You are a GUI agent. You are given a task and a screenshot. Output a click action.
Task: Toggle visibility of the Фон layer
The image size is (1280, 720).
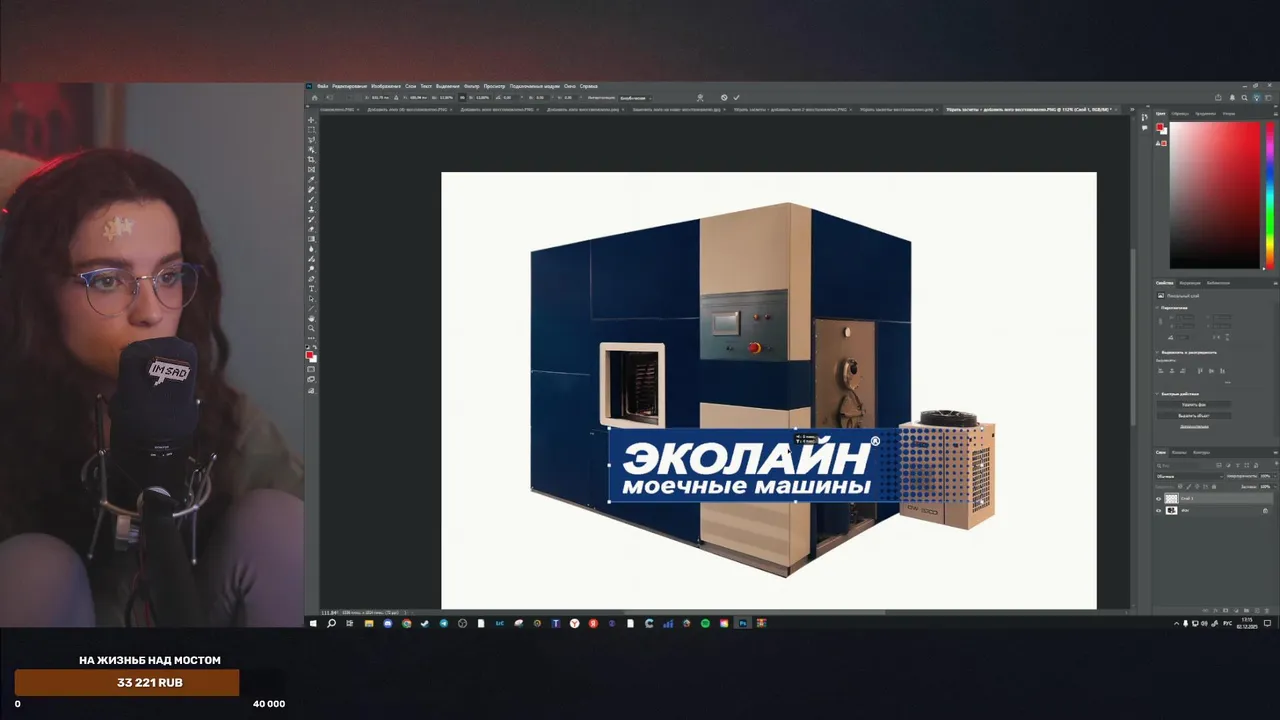pos(1158,510)
